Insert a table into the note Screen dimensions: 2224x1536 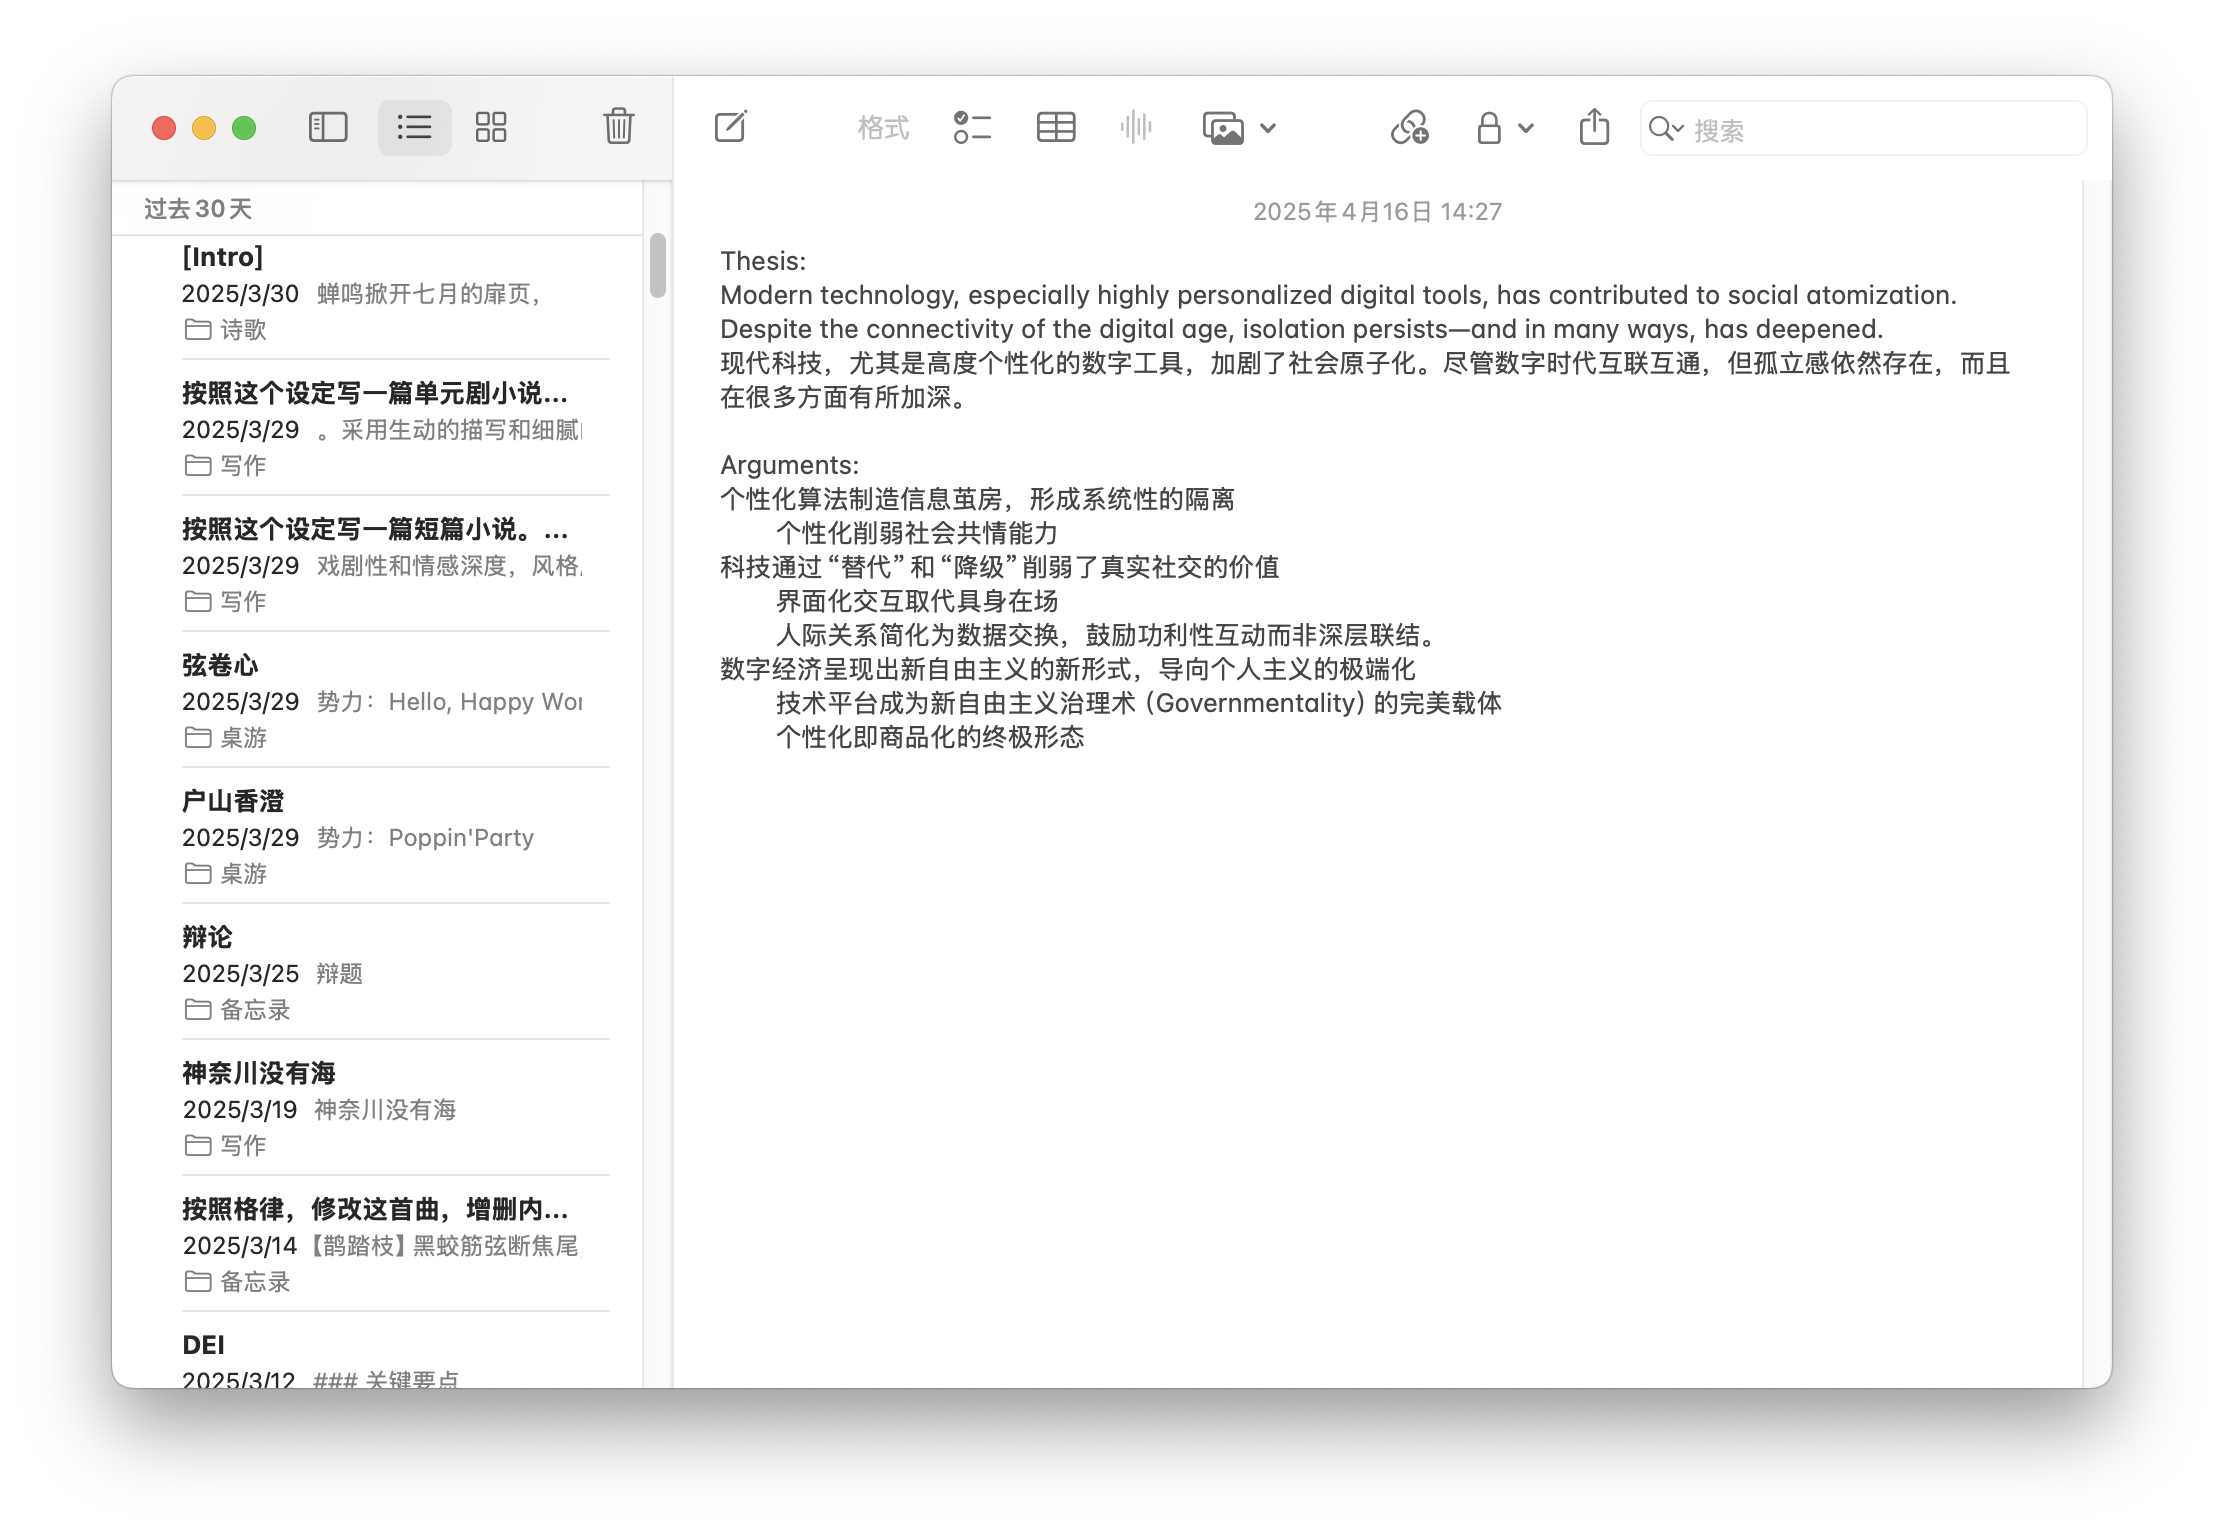click(1056, 127)
